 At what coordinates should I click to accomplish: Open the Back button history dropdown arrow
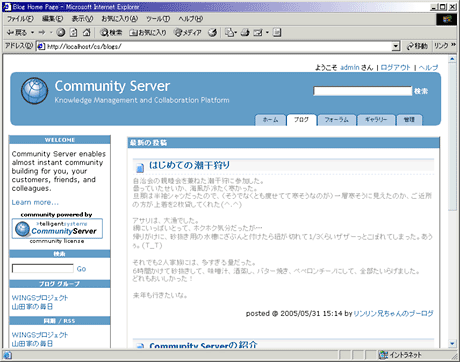click(33, 33)
